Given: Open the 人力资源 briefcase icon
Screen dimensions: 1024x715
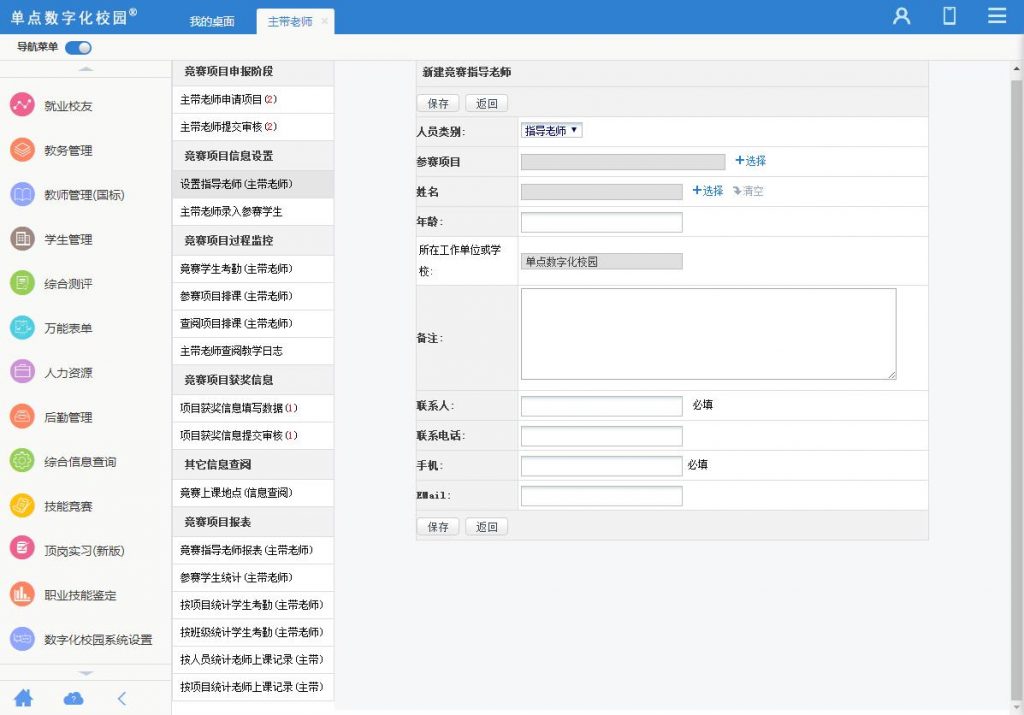Looking at the screenshot, I should 22,372.
